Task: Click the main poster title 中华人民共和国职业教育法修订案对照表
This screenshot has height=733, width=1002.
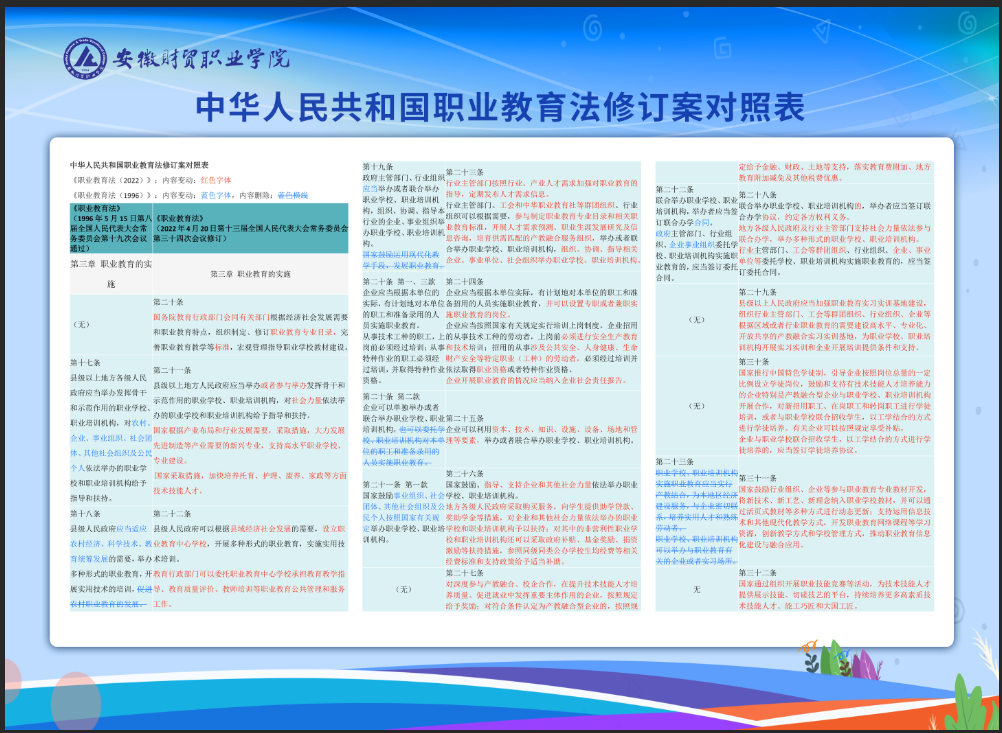Action: (x=500, y=106)
